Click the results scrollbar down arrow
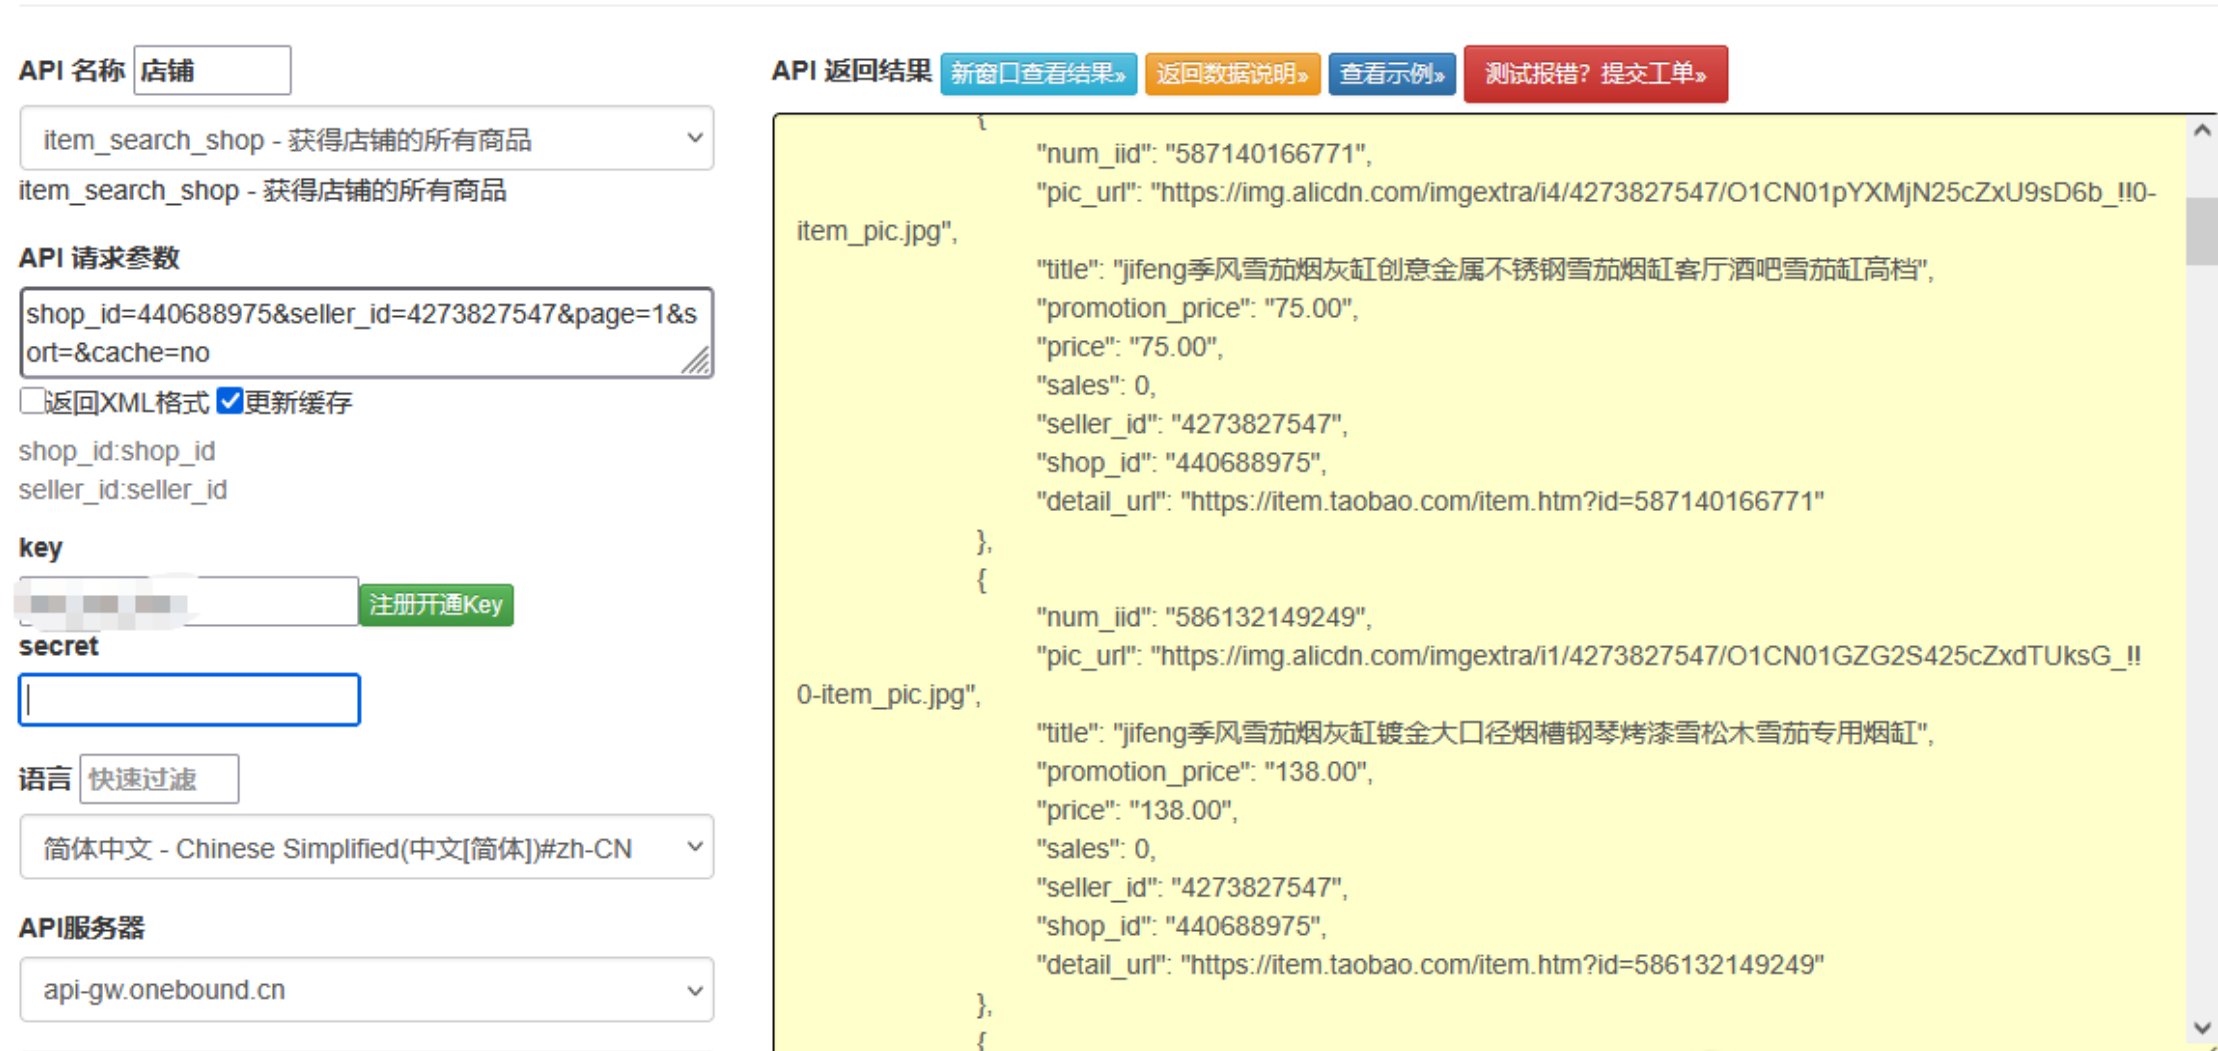 (2201, 1028)
